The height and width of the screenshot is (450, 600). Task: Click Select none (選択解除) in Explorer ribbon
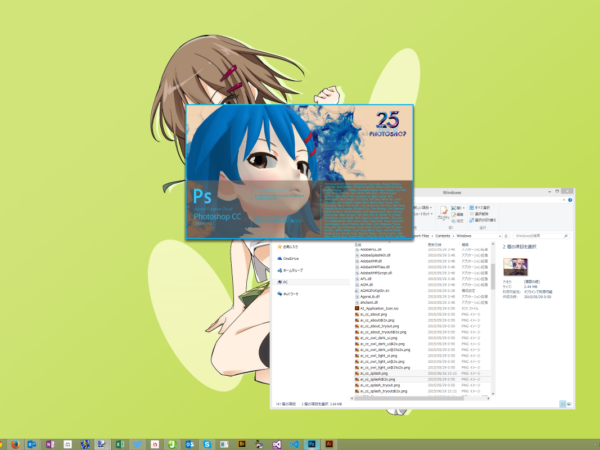(479, 214)
